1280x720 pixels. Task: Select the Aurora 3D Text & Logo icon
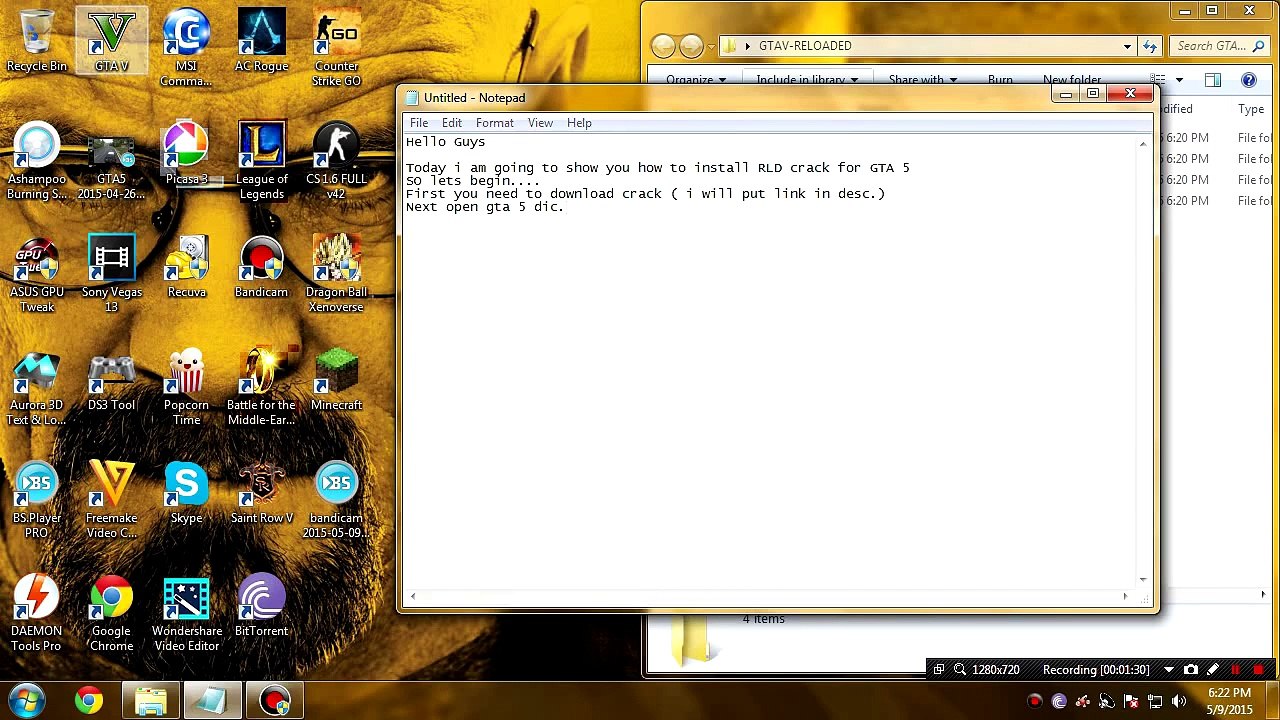37,387
